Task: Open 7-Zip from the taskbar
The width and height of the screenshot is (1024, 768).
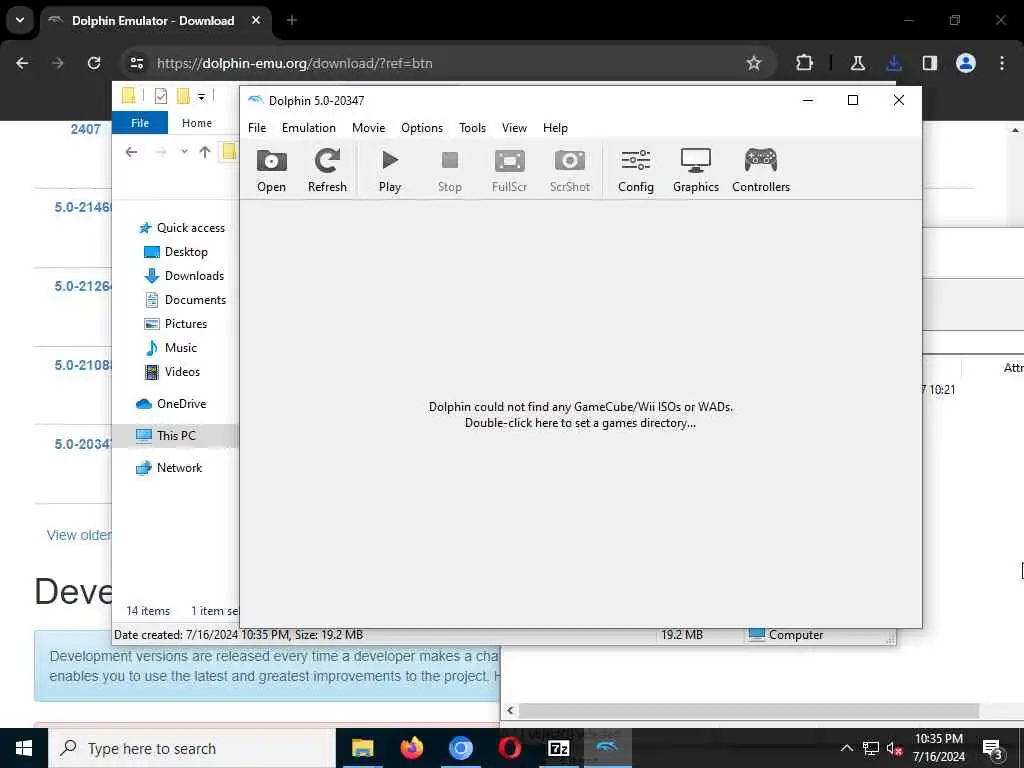Action: (x=558, y=748)
